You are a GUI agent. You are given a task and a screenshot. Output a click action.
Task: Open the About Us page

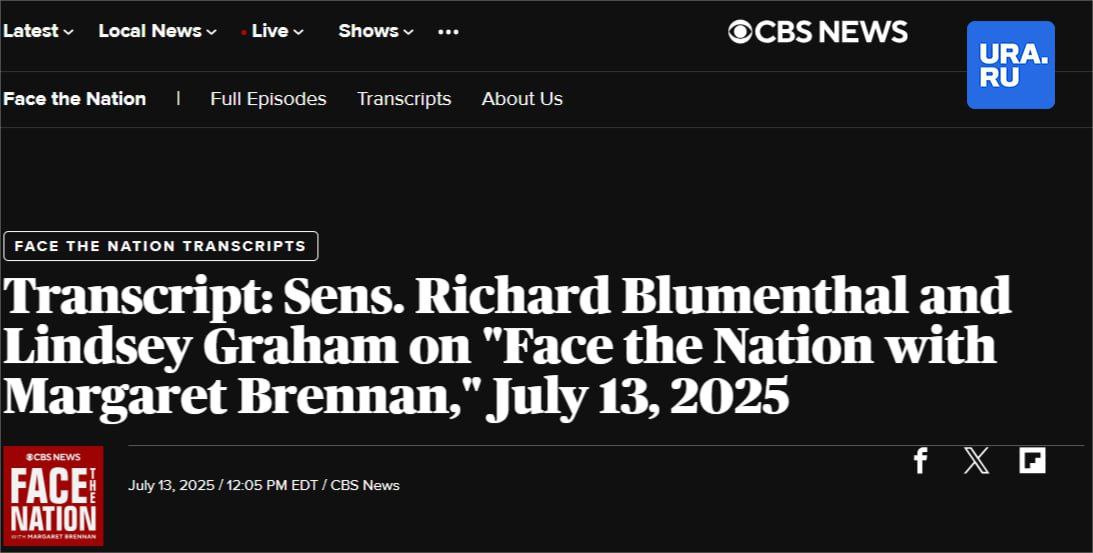pyautogui.click(x=522, y=99)
